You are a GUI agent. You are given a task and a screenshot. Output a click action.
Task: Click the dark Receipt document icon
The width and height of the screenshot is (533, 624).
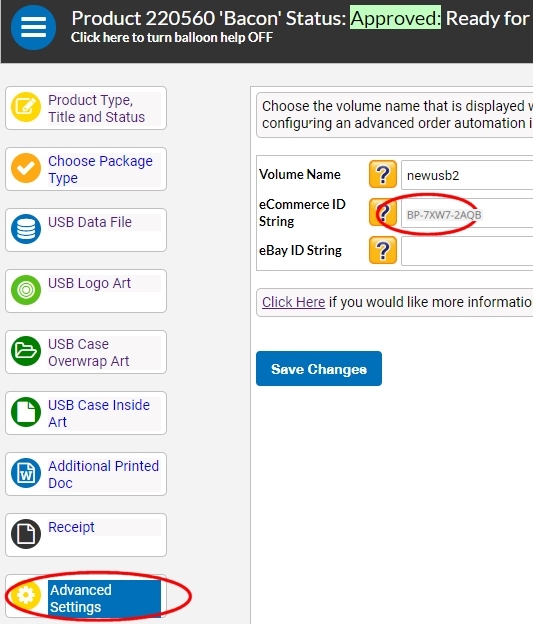(x=26, y=534)
